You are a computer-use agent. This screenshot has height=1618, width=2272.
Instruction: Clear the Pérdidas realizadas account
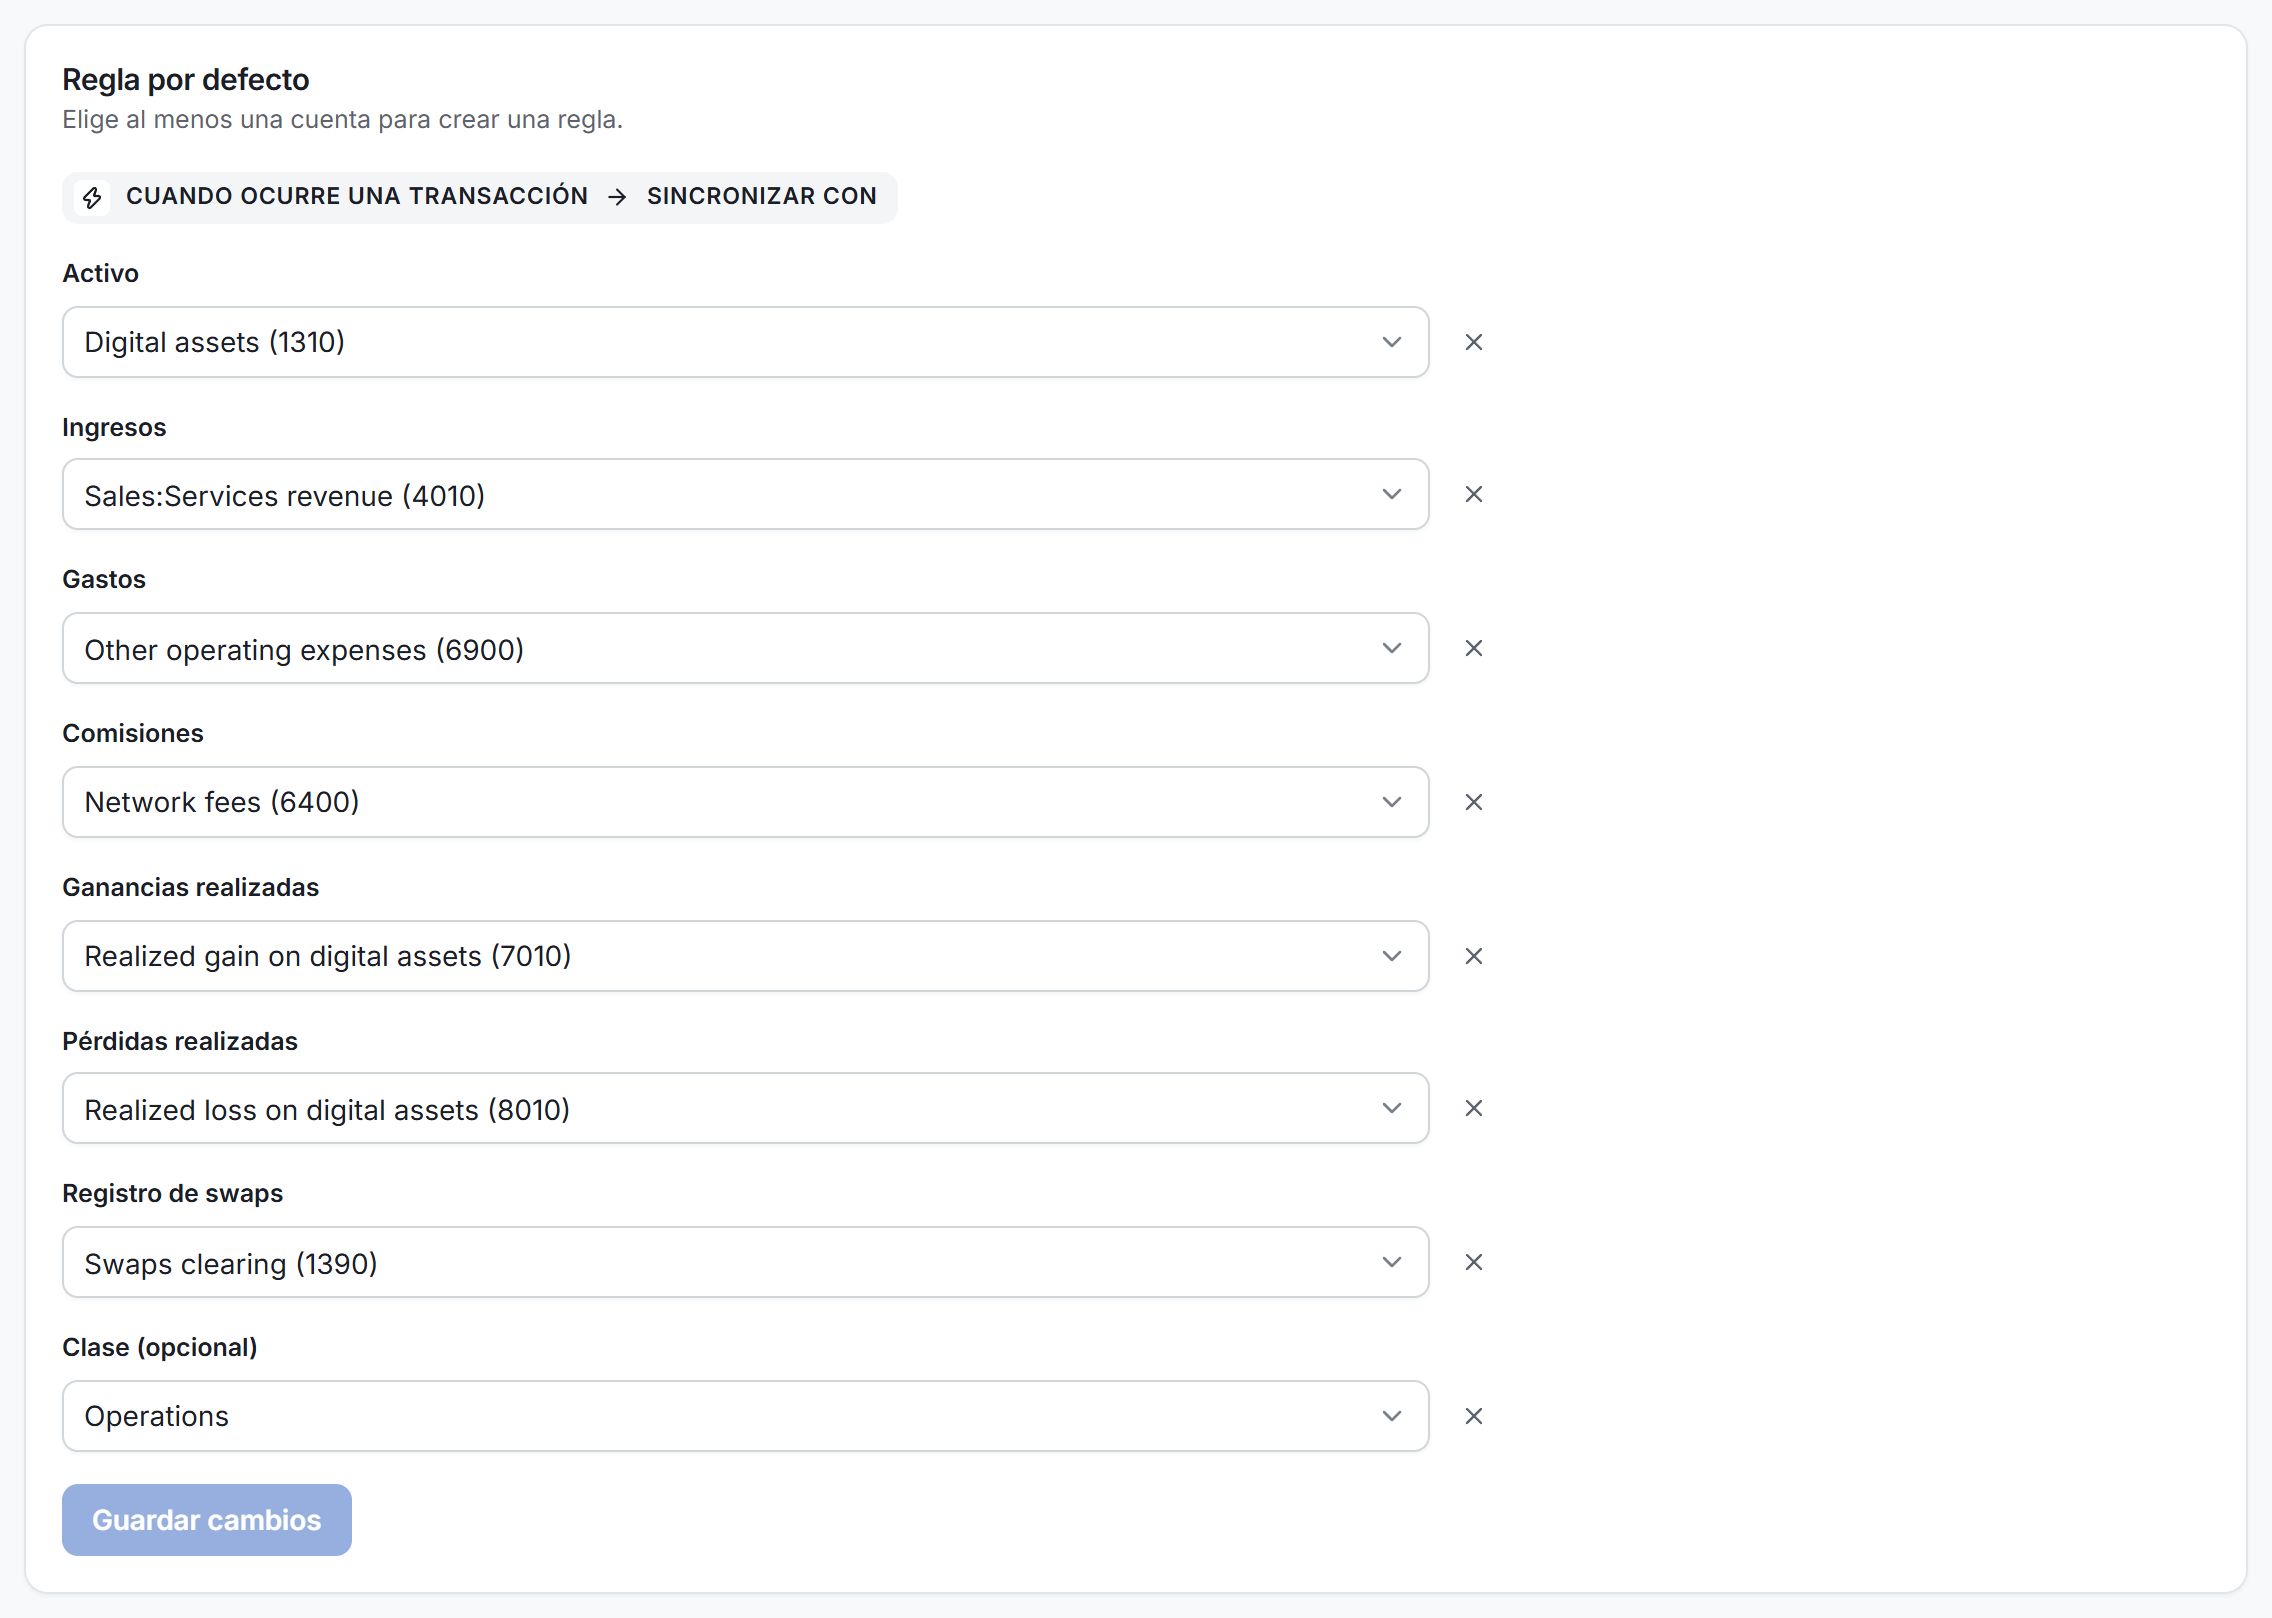point(1473,1108)
